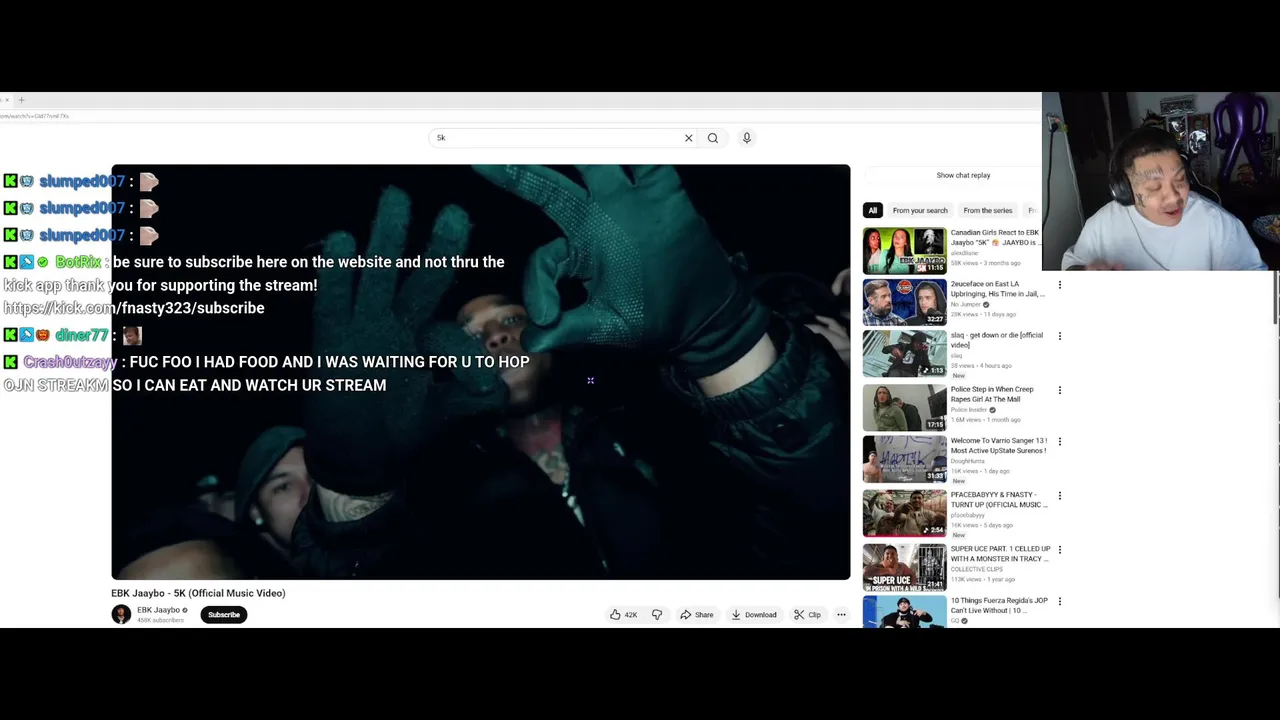This screenshot has width=1280, height=720.
Task: Select the All filter chip
Action: pyautogui.click(x=872, y=210)
